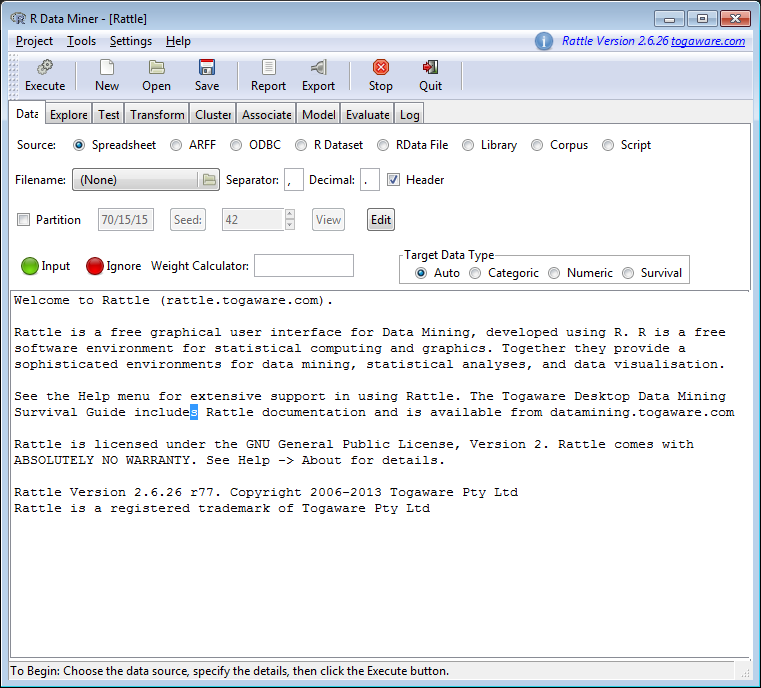Uncheck the Header checkbox

tap(394, 180)
